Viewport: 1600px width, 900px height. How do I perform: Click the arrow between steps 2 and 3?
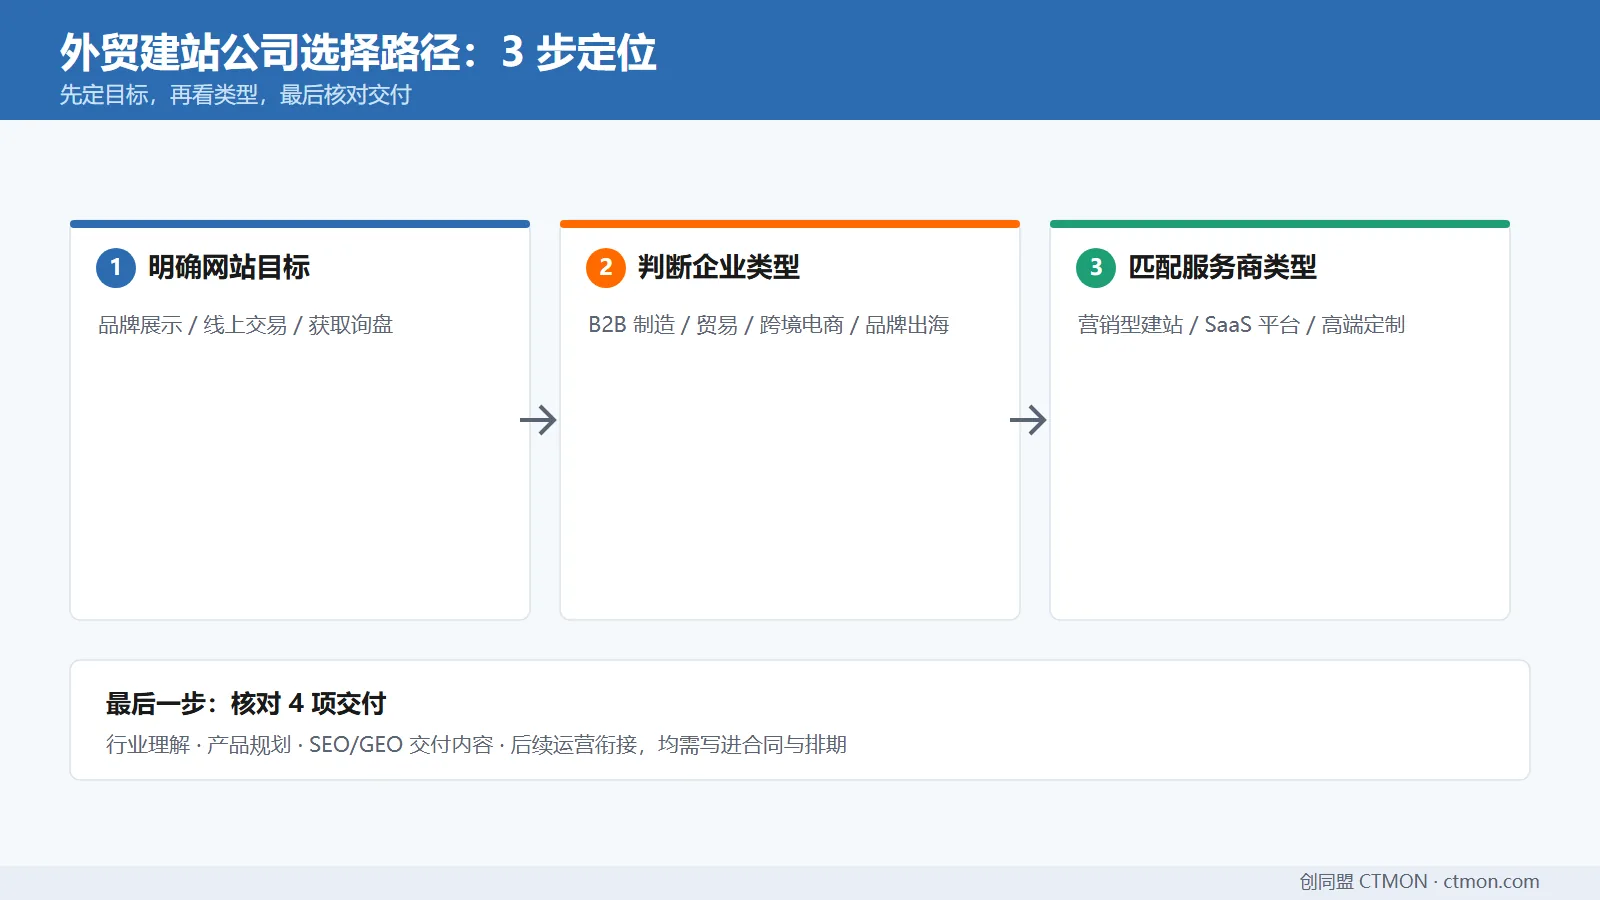pos(1028,420)
